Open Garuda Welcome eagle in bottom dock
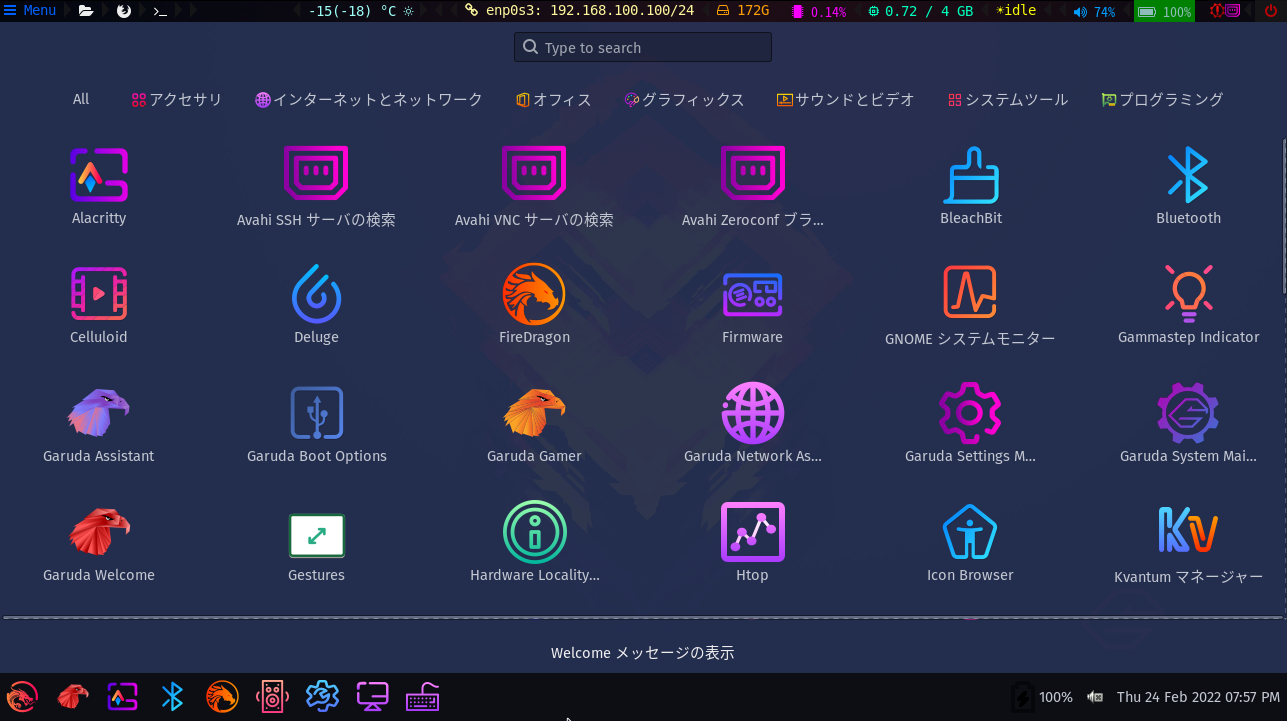 pyautogui.click(x=72, y=696)
